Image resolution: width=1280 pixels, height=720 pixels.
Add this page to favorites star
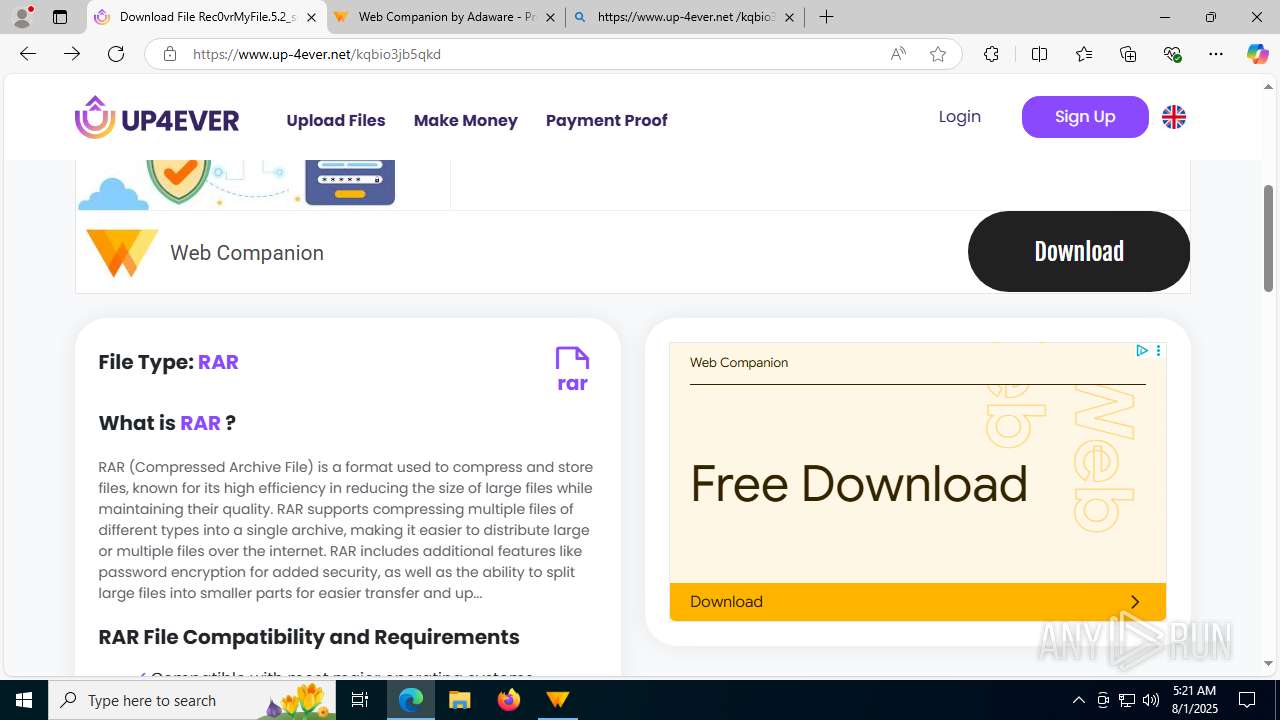coord(938,54)
